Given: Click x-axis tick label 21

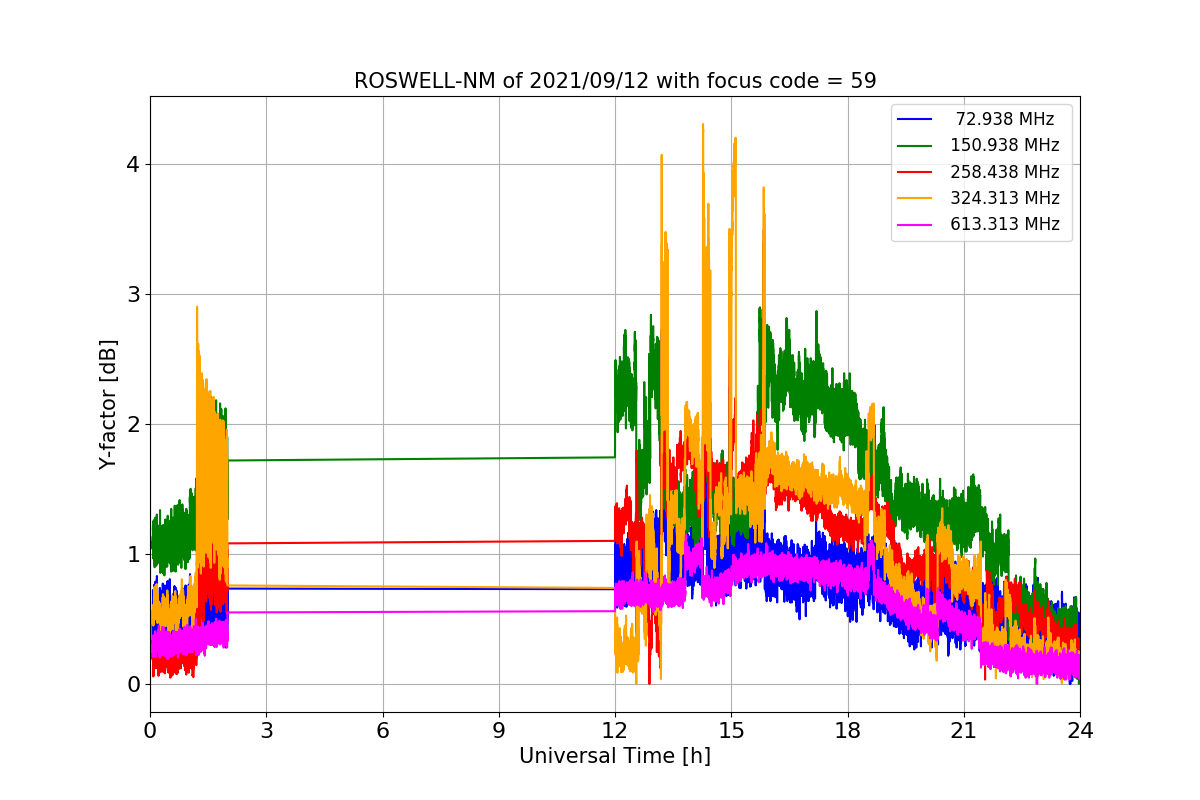Looking at the screenshot, I should tap(964, 730).
